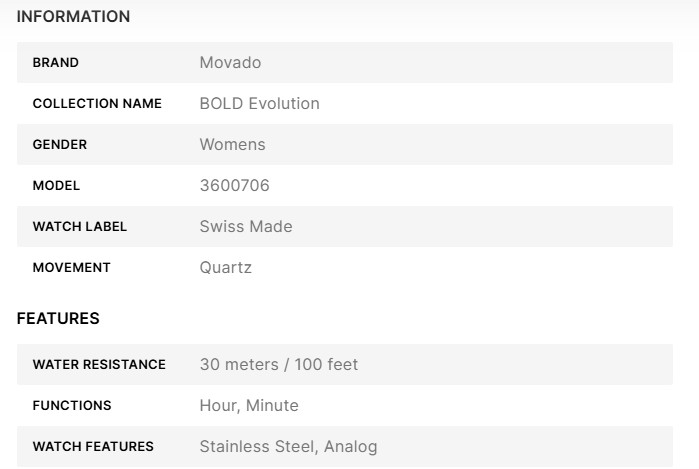The image size is (699, 469).
Task: Select the Hour, Minute functions value
Action: pos(249,406)
